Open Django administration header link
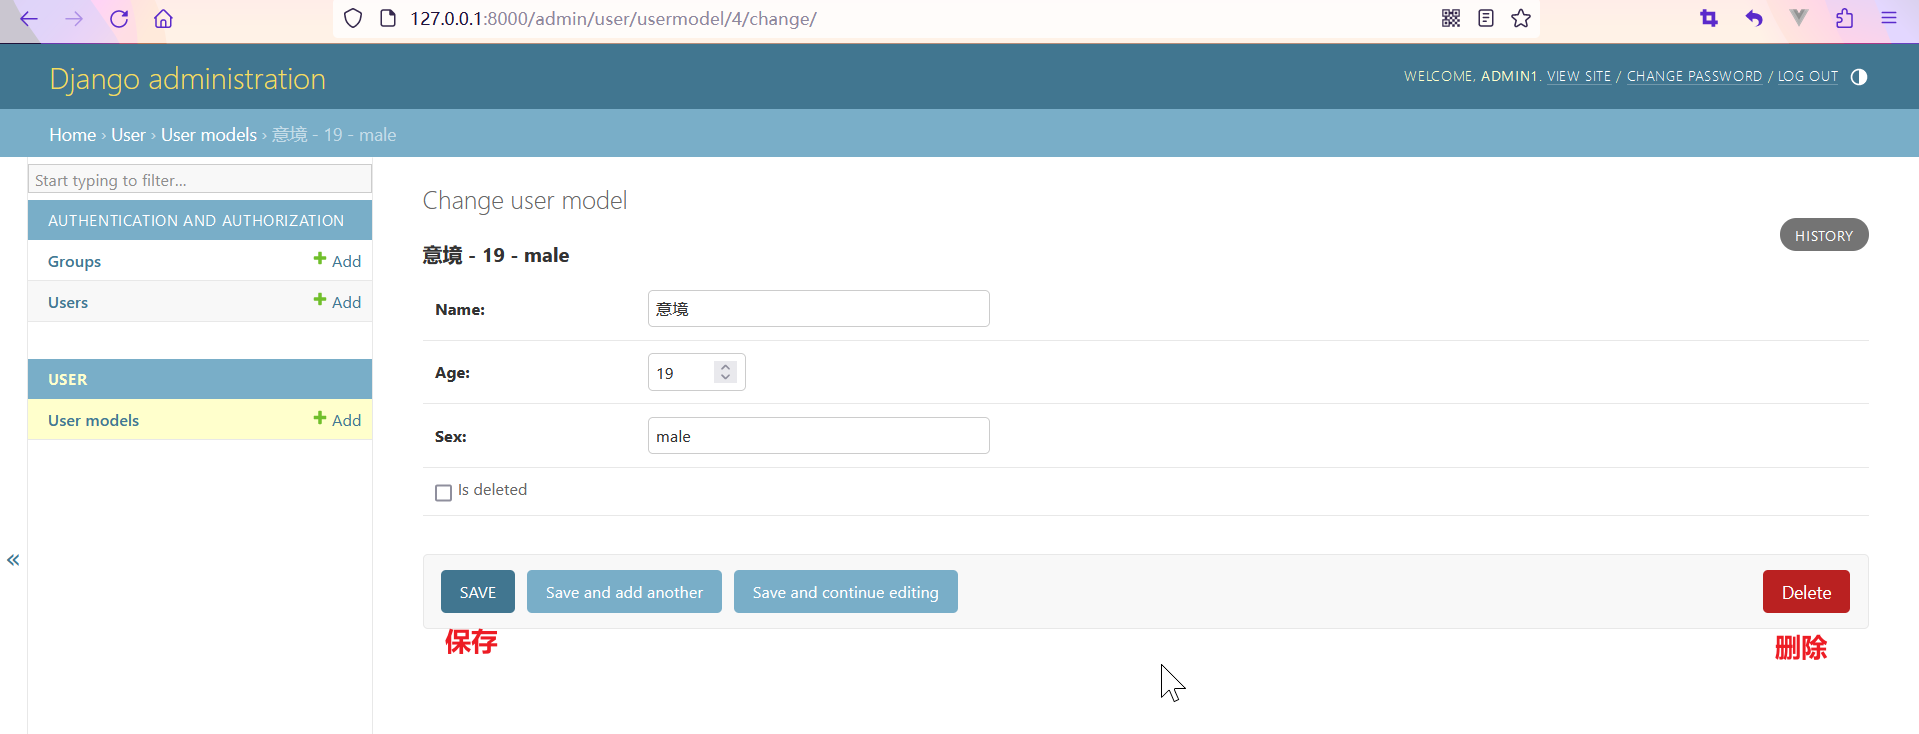 (188, 79)
